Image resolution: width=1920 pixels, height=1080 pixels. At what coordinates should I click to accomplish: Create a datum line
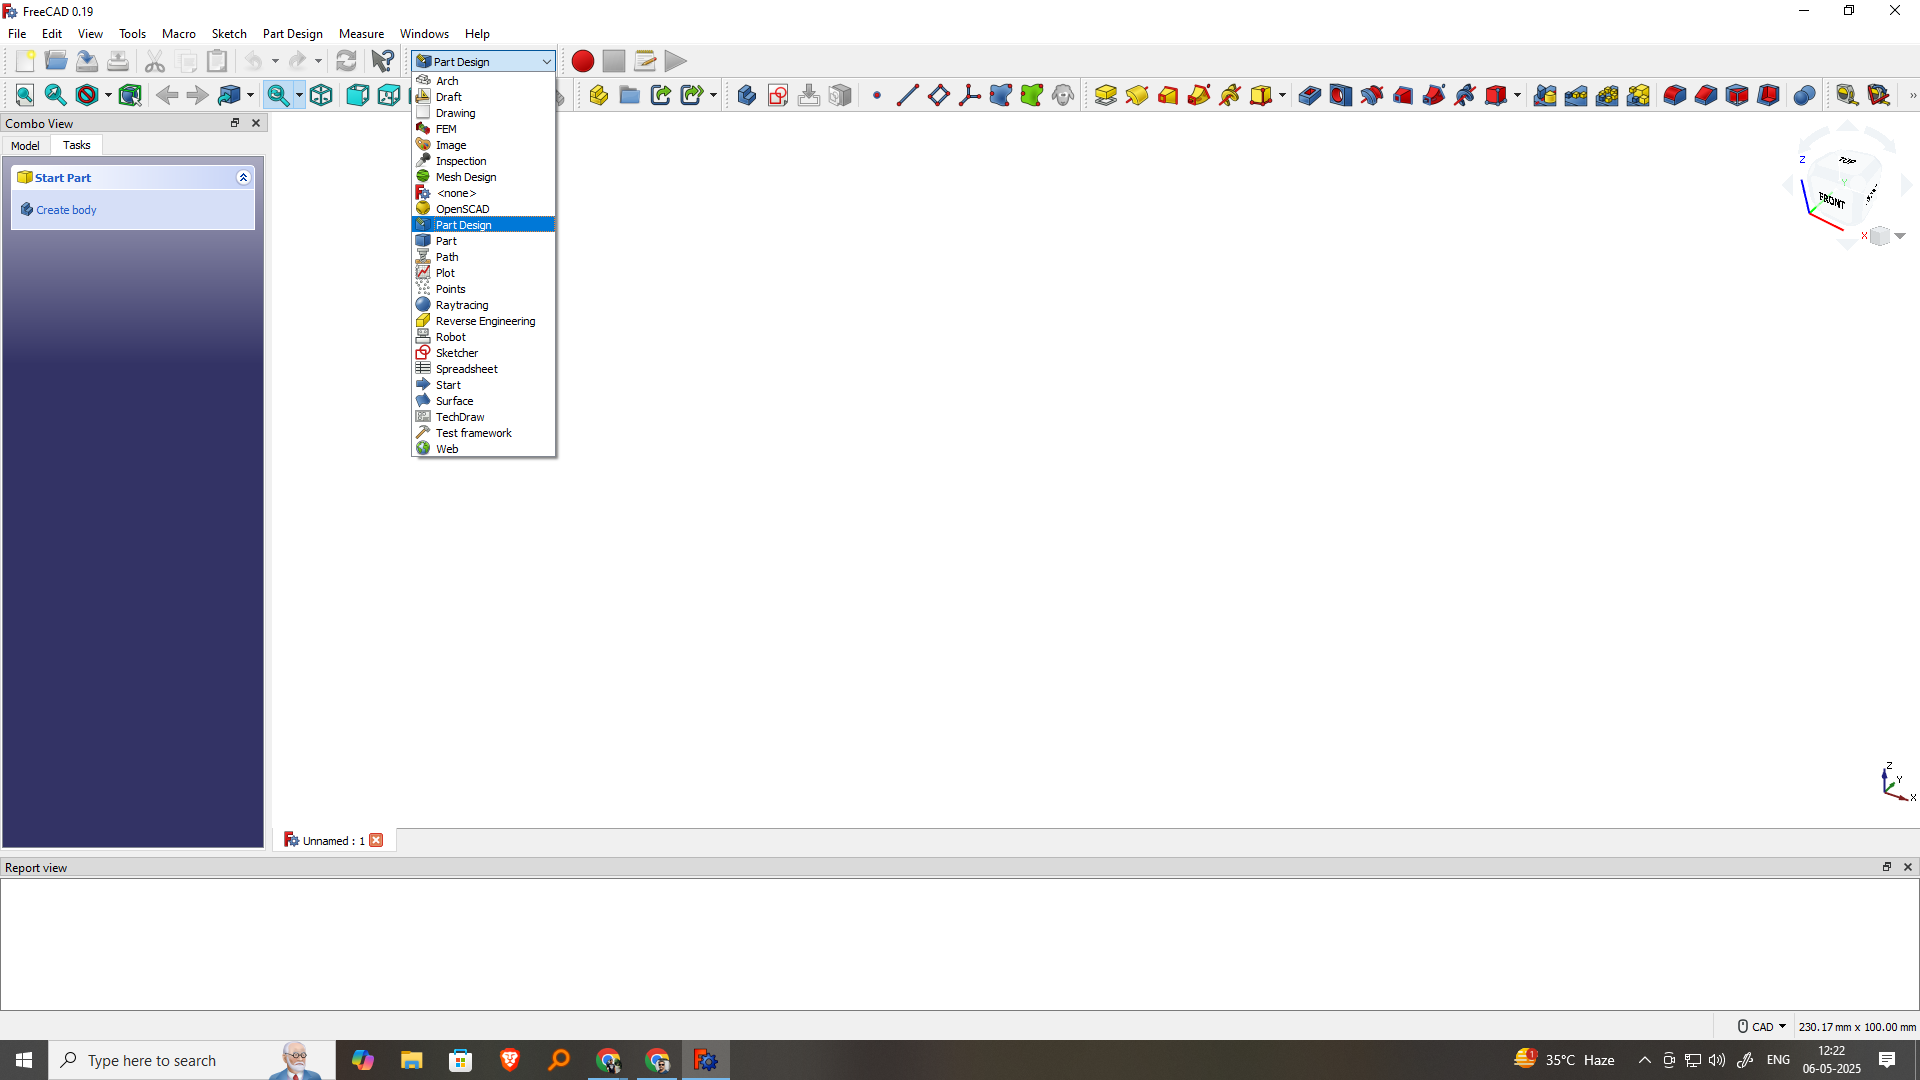(x=908, y=95)
